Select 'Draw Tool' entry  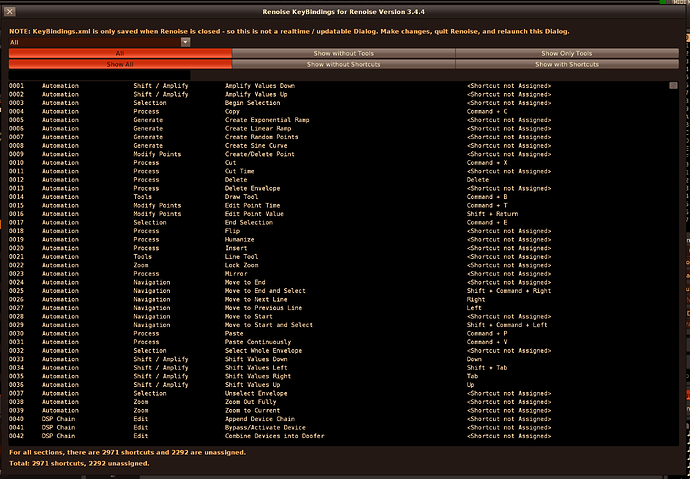[241, 197]
